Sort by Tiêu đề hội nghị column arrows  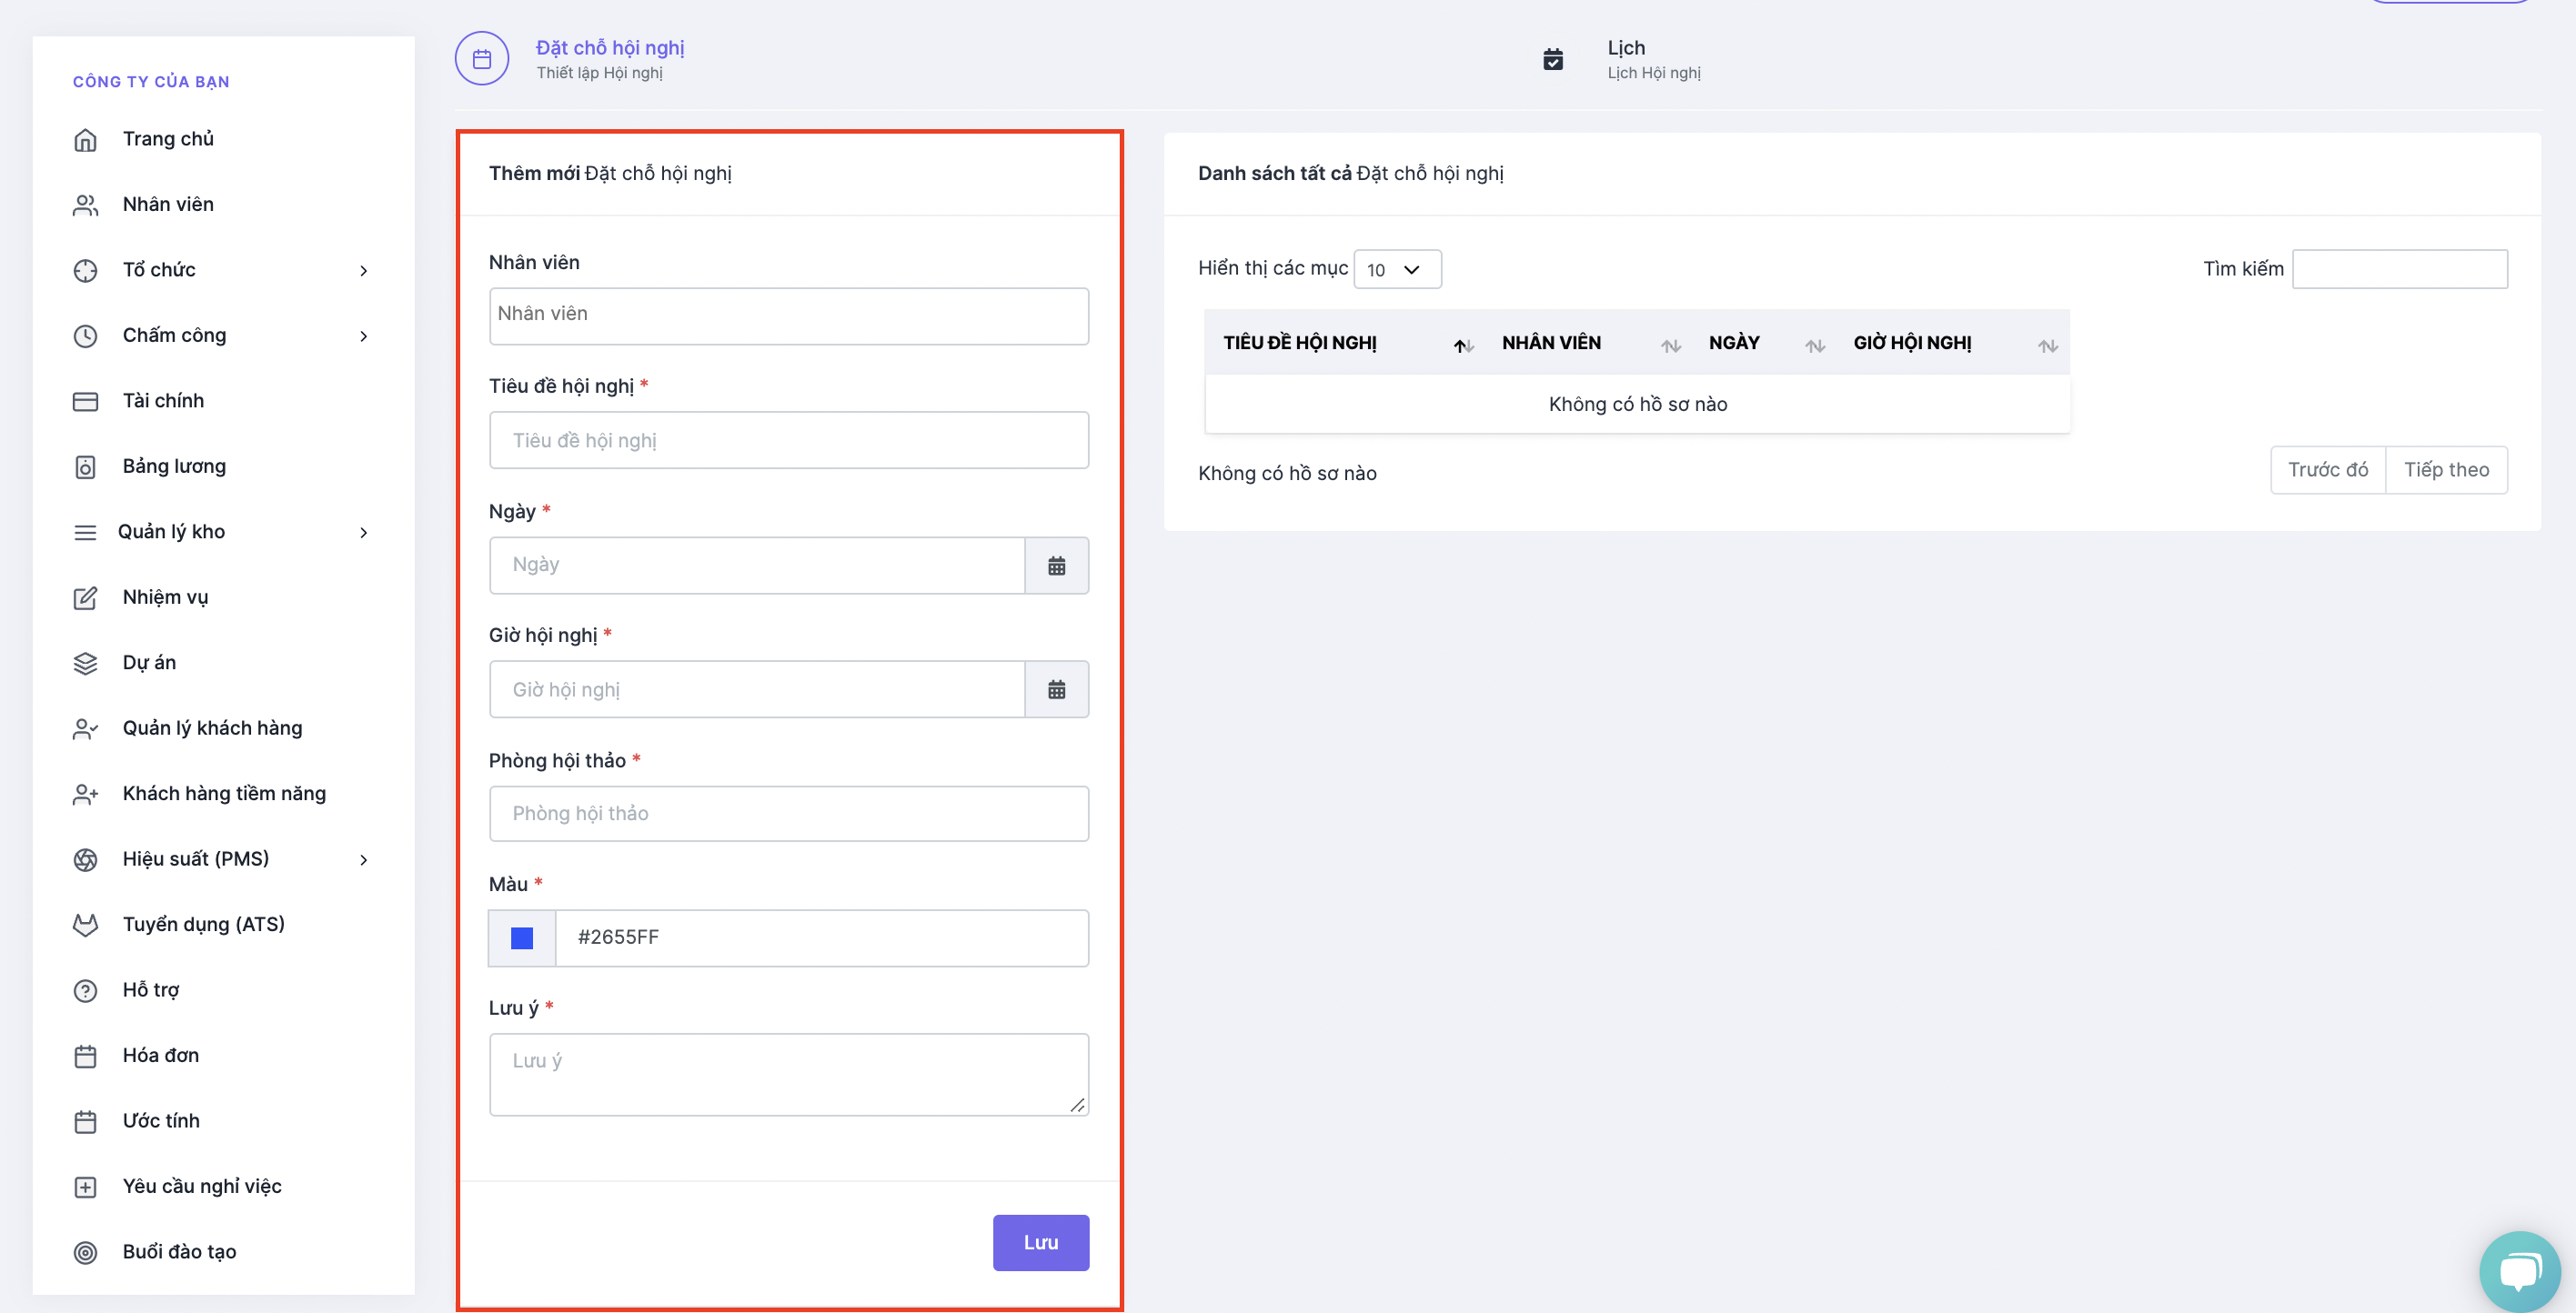[x=1464, y=346]
